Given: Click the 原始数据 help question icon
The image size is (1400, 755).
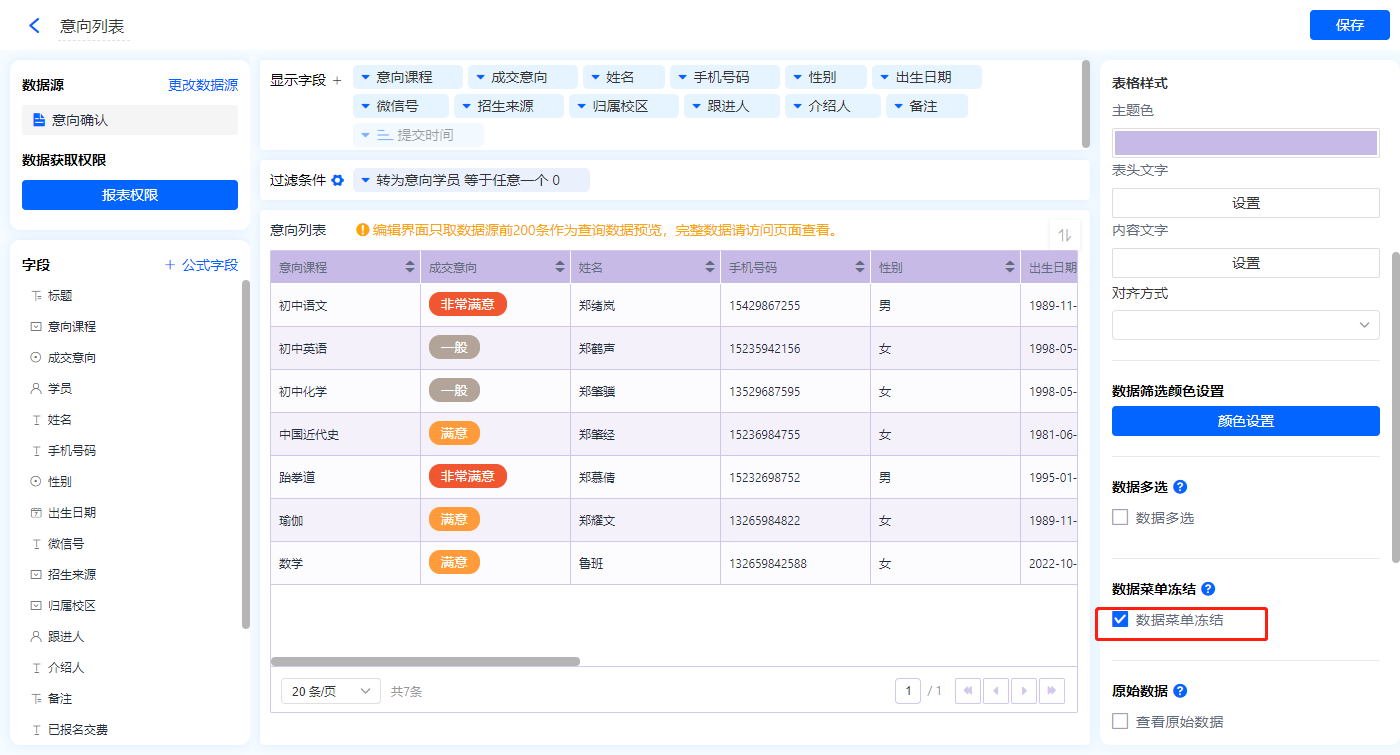Looking at the screenshot, I should 1180,691.
